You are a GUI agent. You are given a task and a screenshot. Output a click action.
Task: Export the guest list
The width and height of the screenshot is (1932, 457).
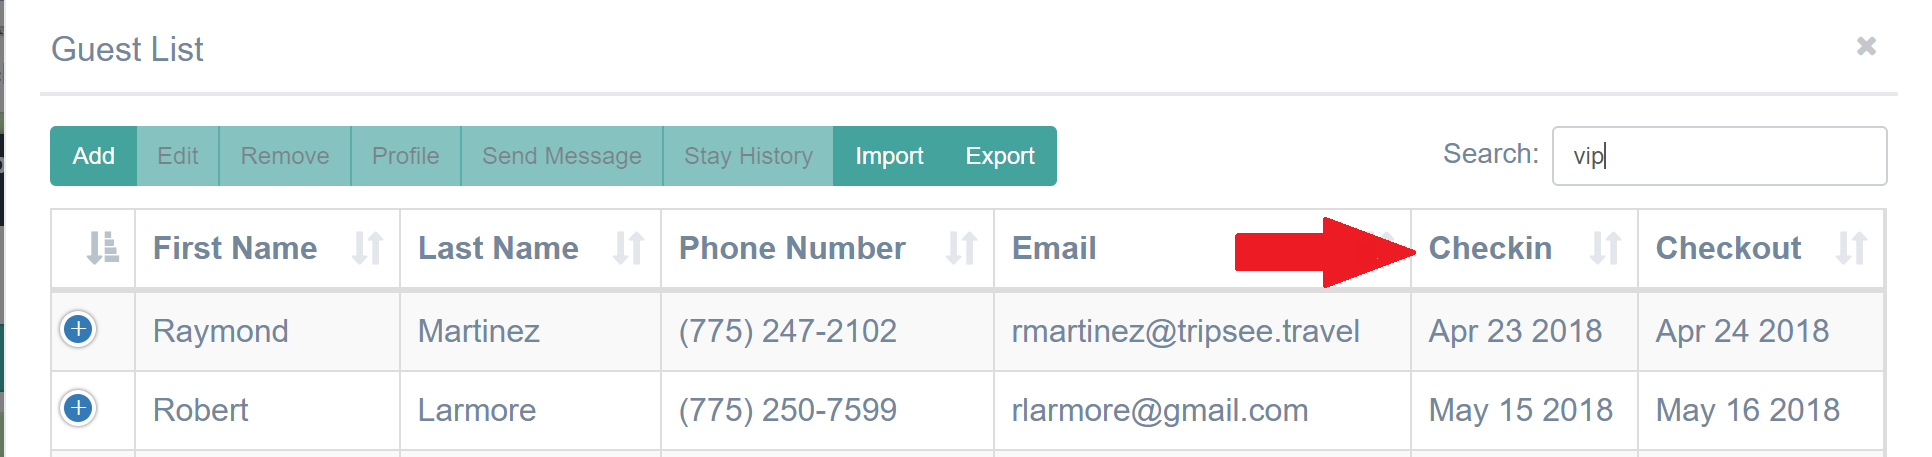point(1000,156)
